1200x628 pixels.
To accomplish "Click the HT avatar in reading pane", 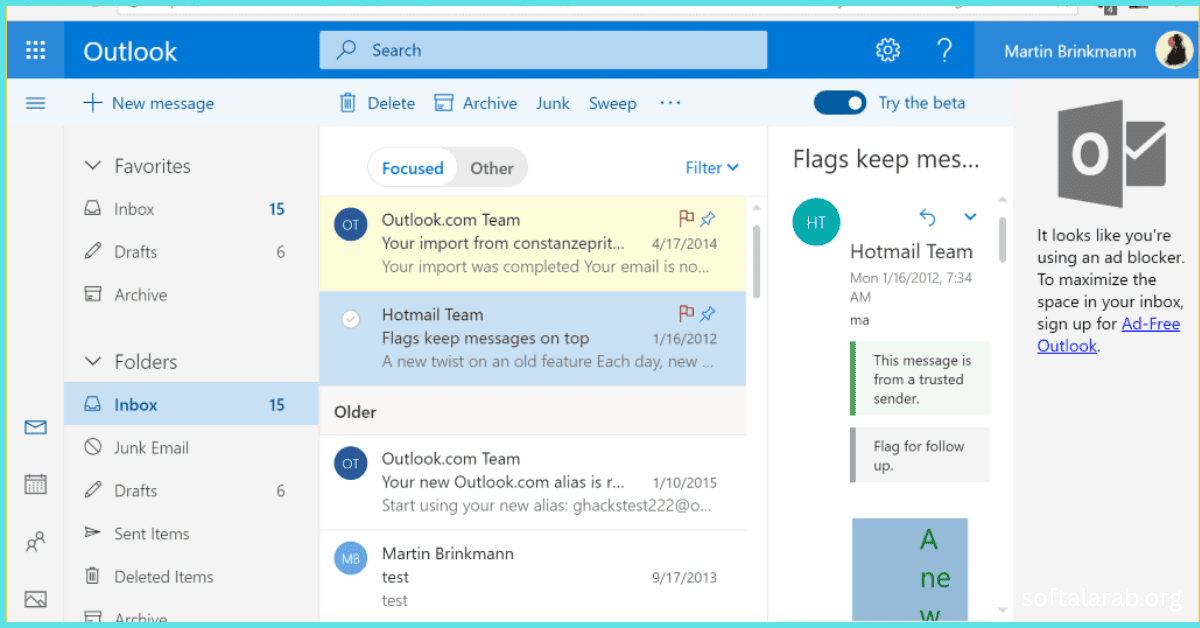I will 816,222.
